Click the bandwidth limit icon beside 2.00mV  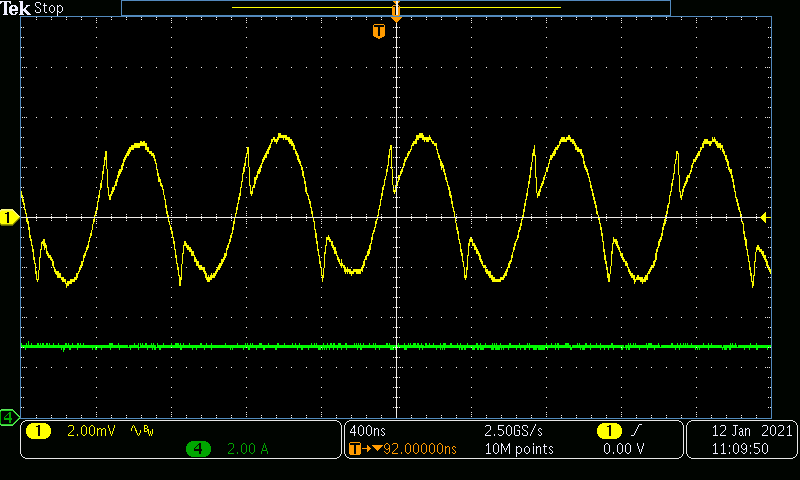143,431
